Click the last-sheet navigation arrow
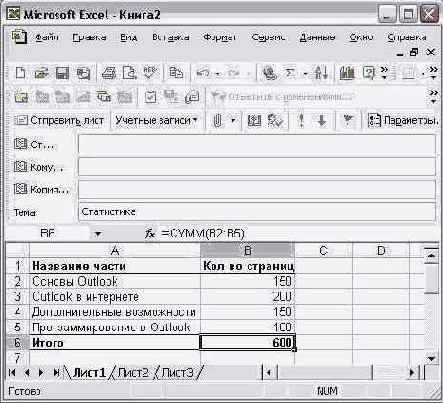 pos(56,373)
